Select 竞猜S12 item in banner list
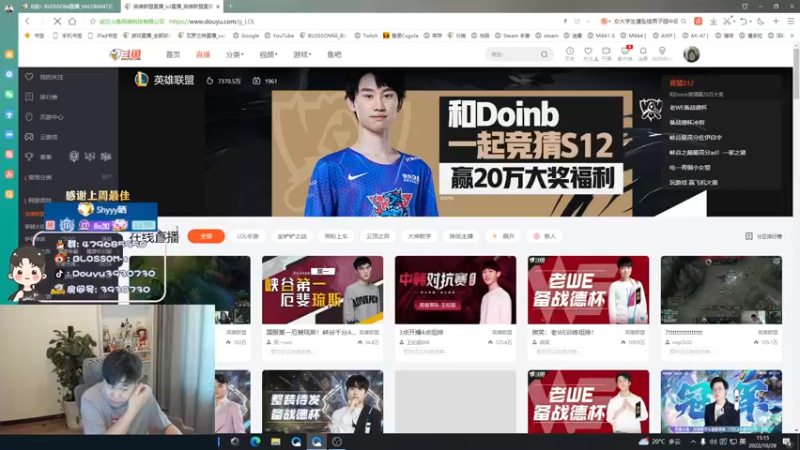Image resolution: width=800 pixels, height=450 pixels. click(682, 83)
